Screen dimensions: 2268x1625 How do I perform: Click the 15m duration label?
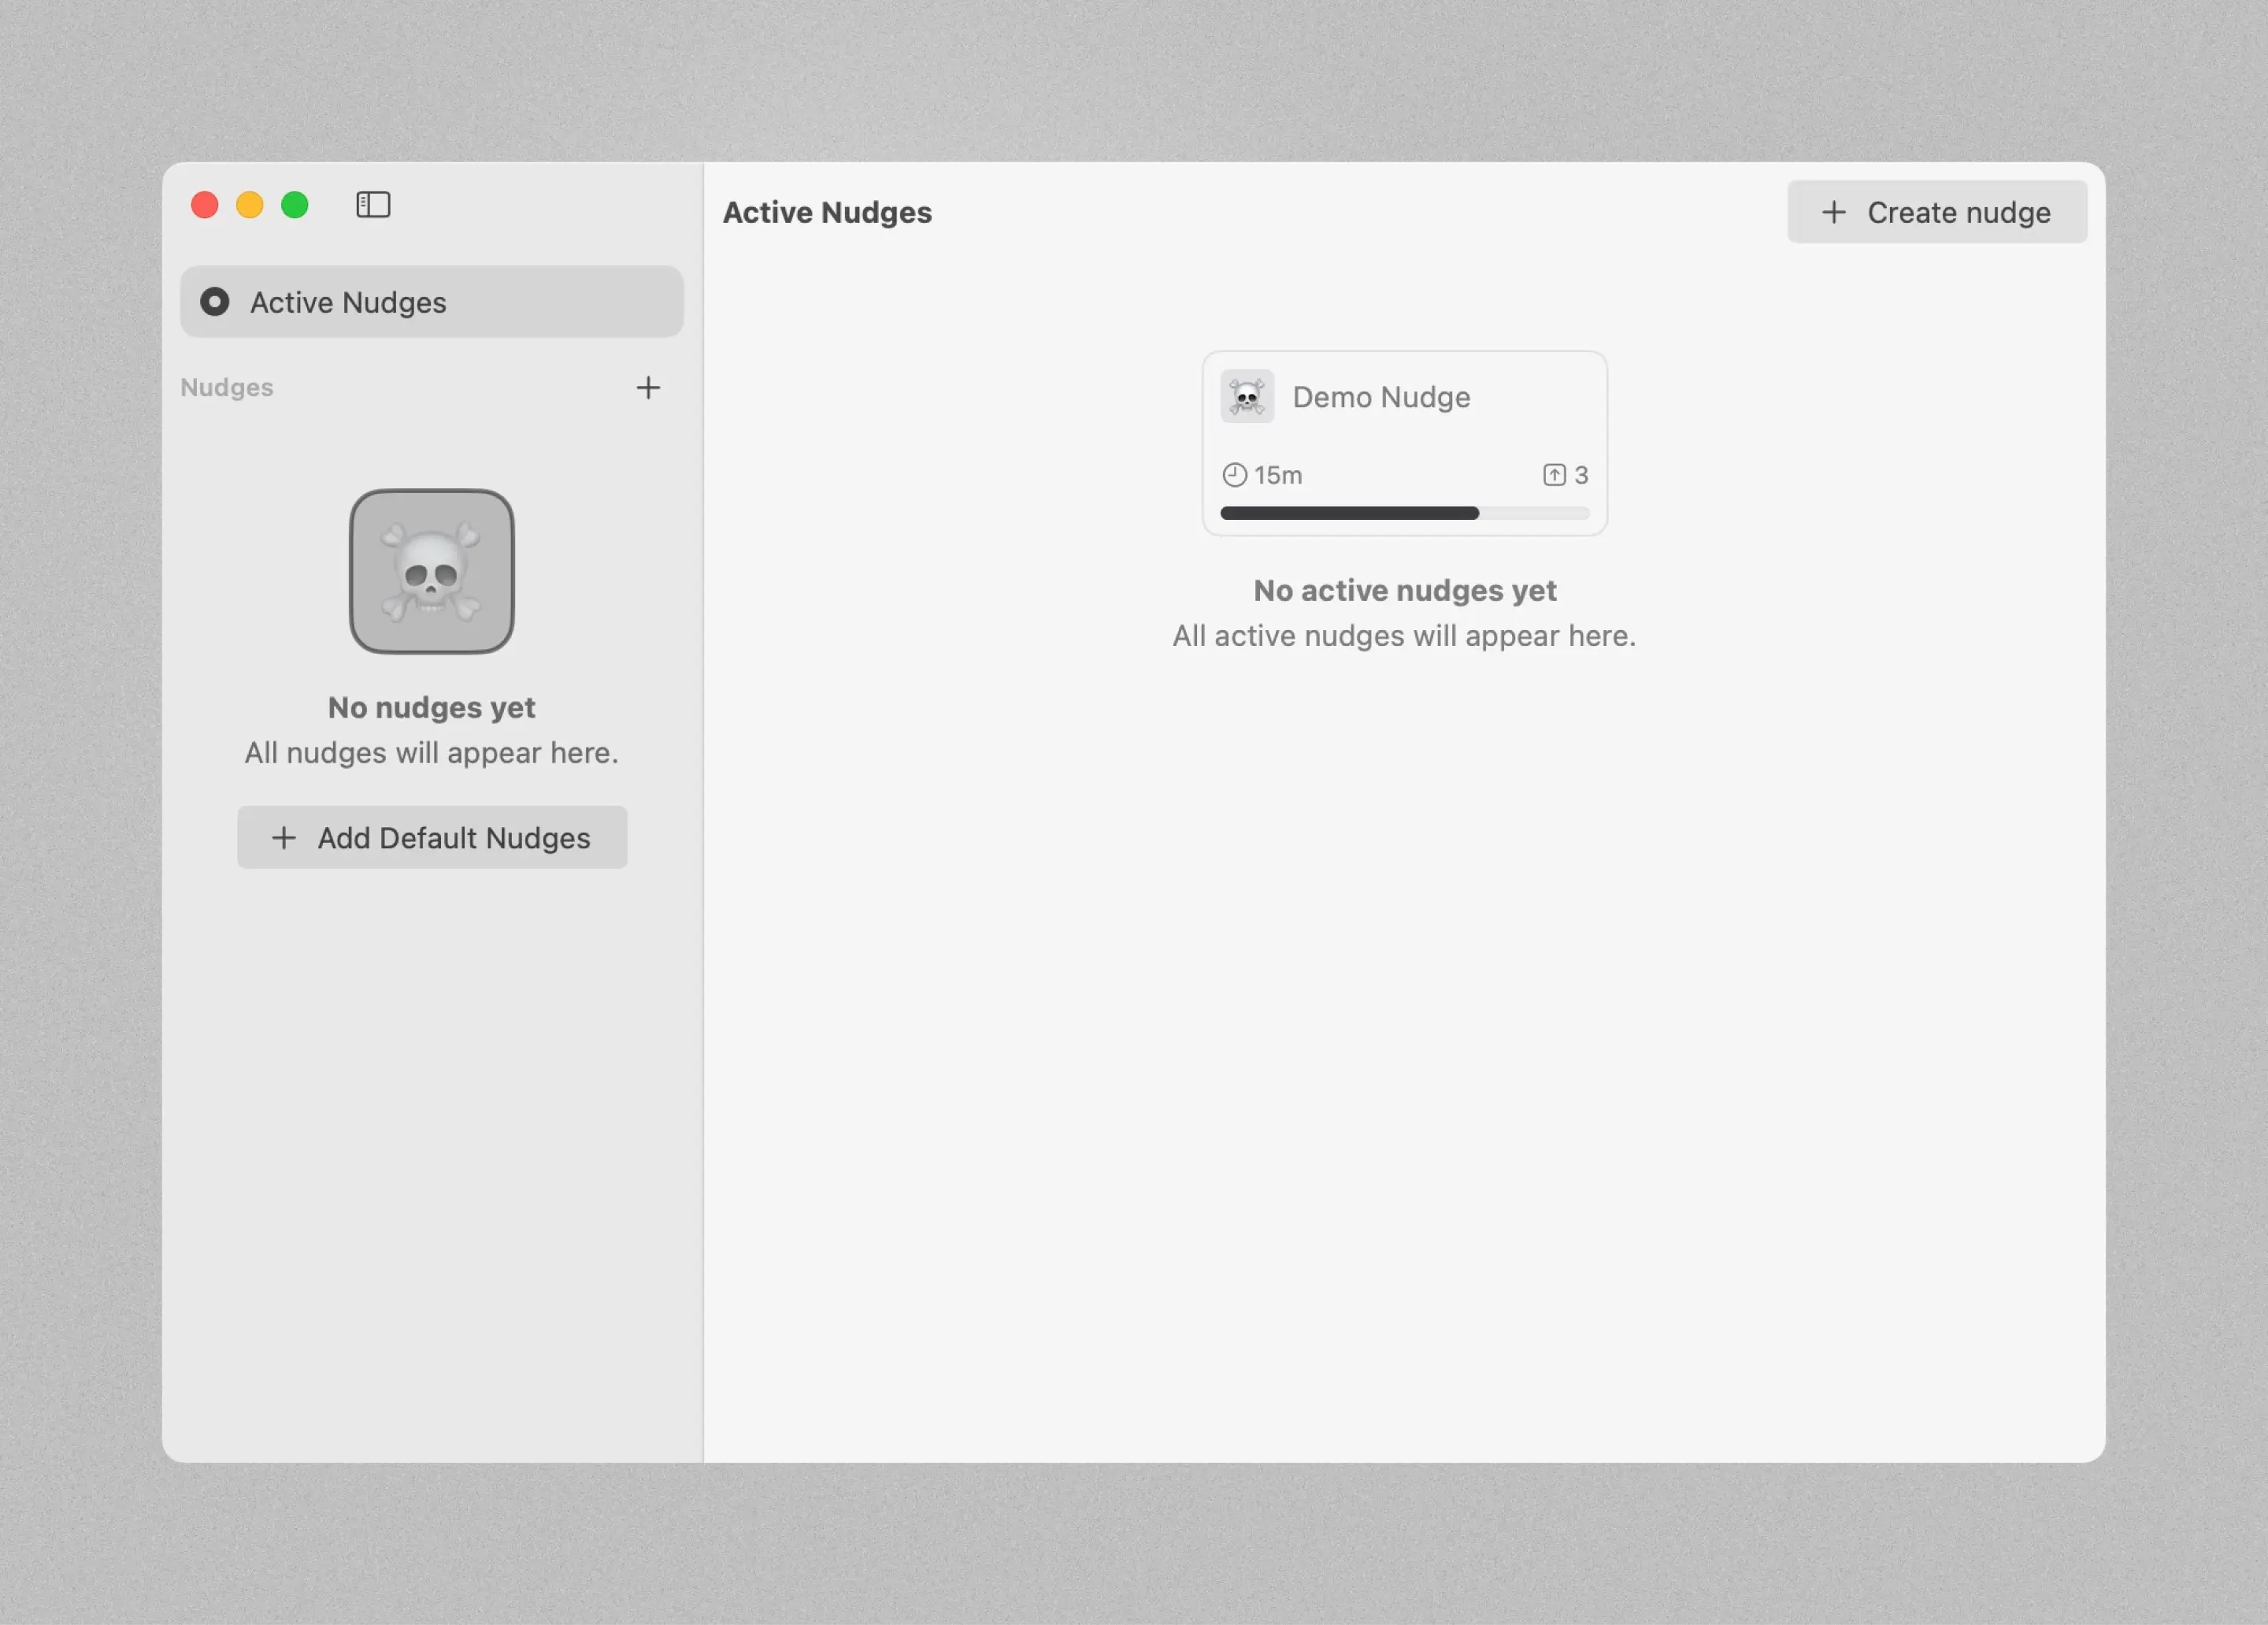(1278, 475)
